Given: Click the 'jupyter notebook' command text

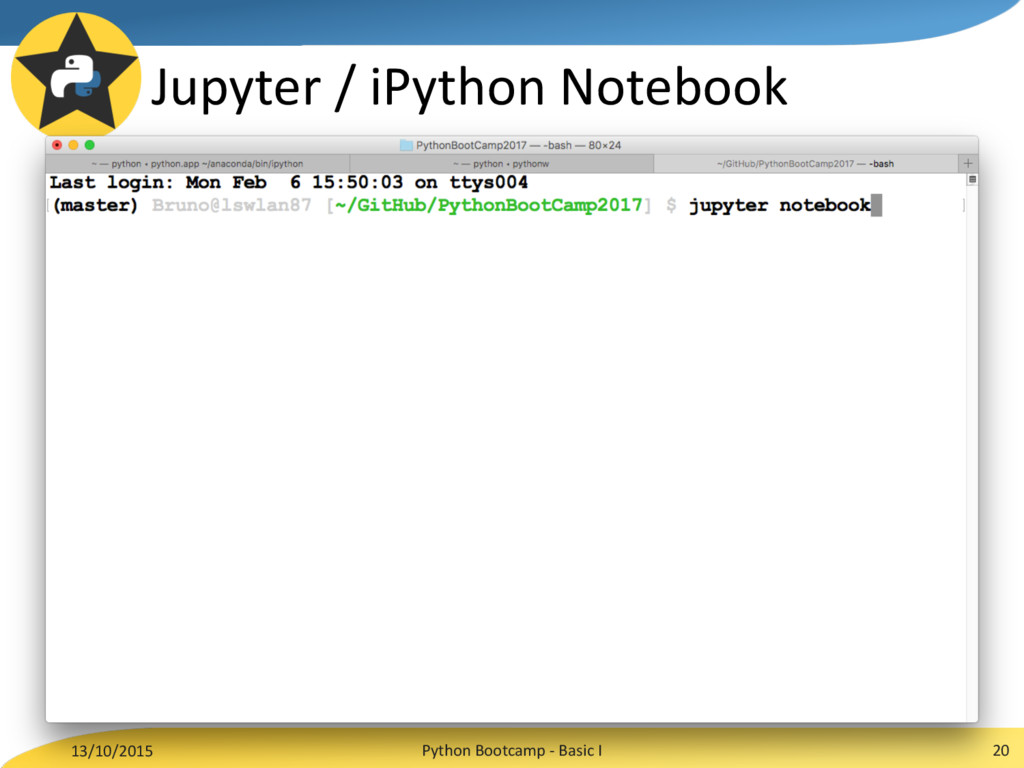Looking at the screenshot, I should [x=780, y=205].
